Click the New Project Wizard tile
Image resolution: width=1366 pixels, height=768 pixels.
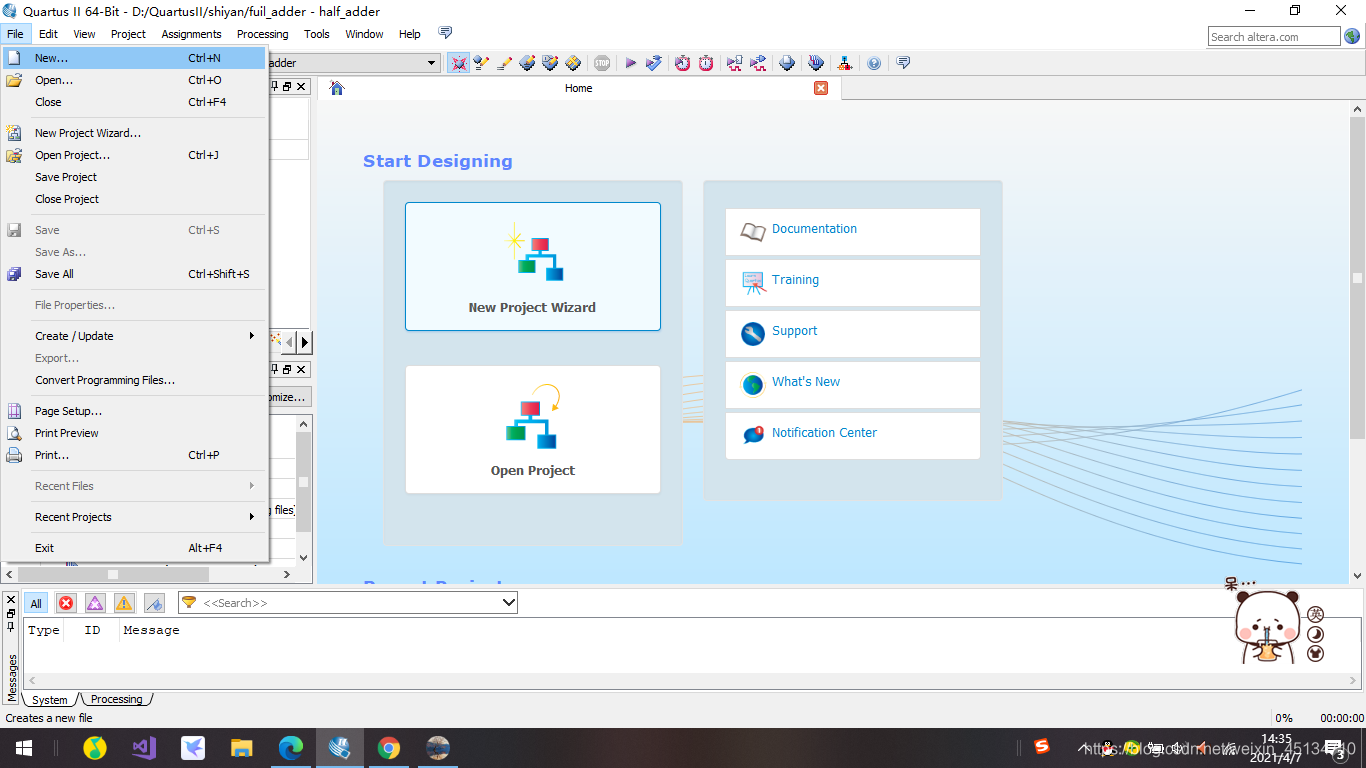[533, 266]
